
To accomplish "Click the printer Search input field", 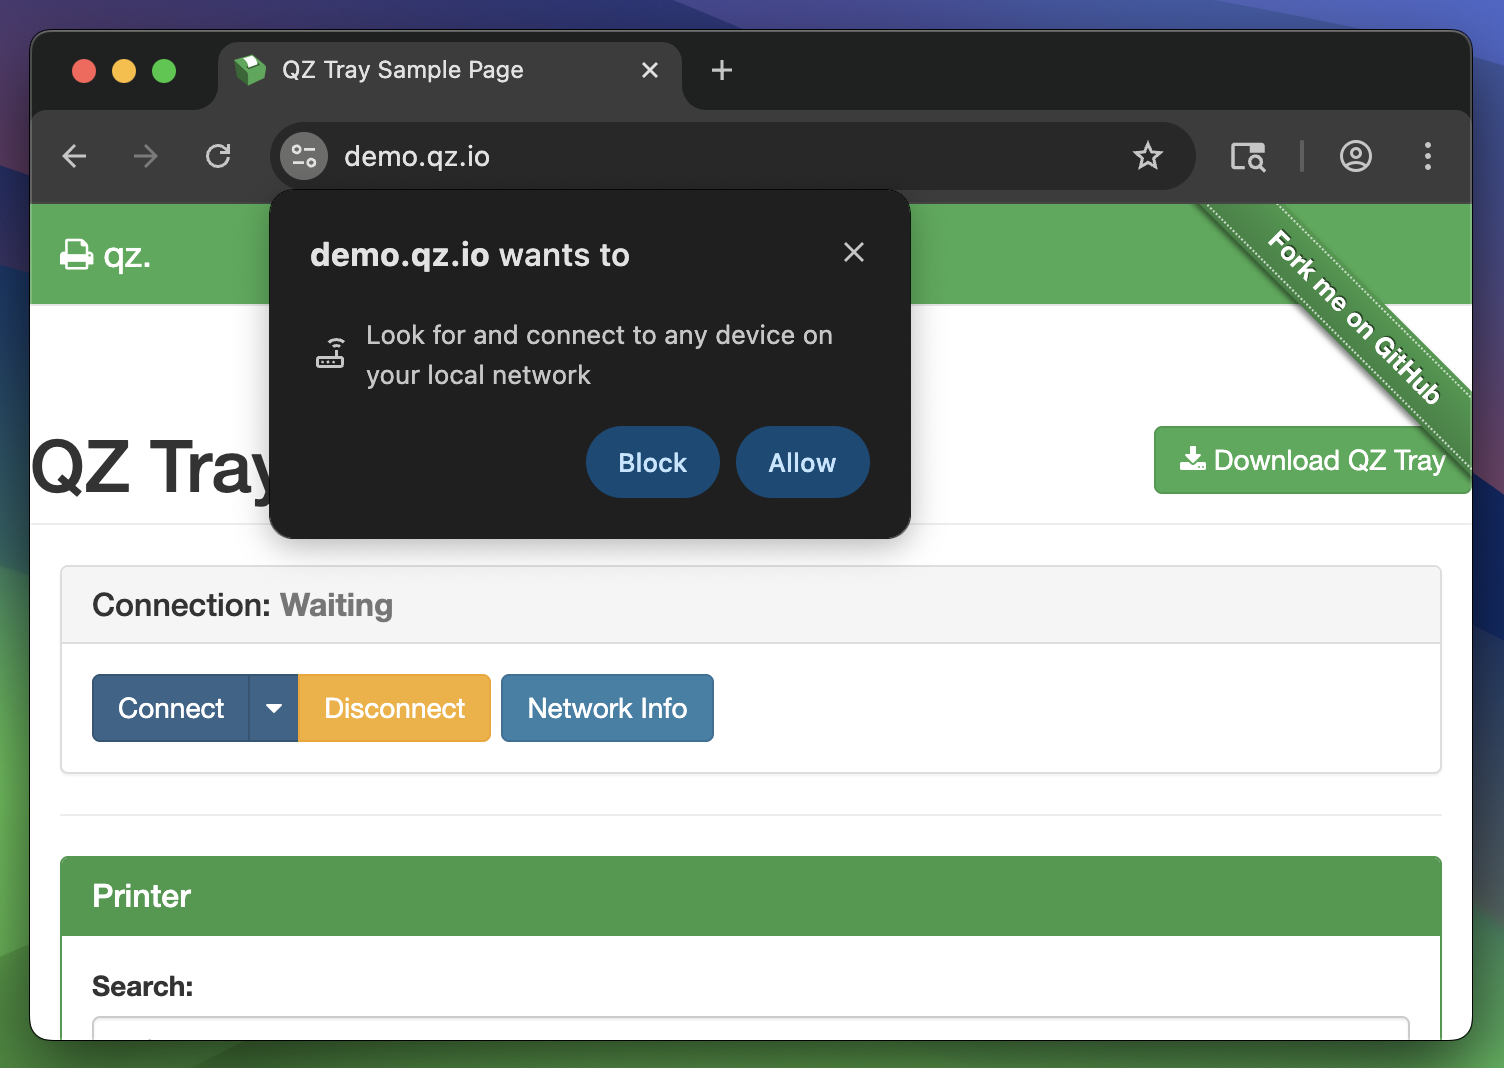I will [751, 1029].
